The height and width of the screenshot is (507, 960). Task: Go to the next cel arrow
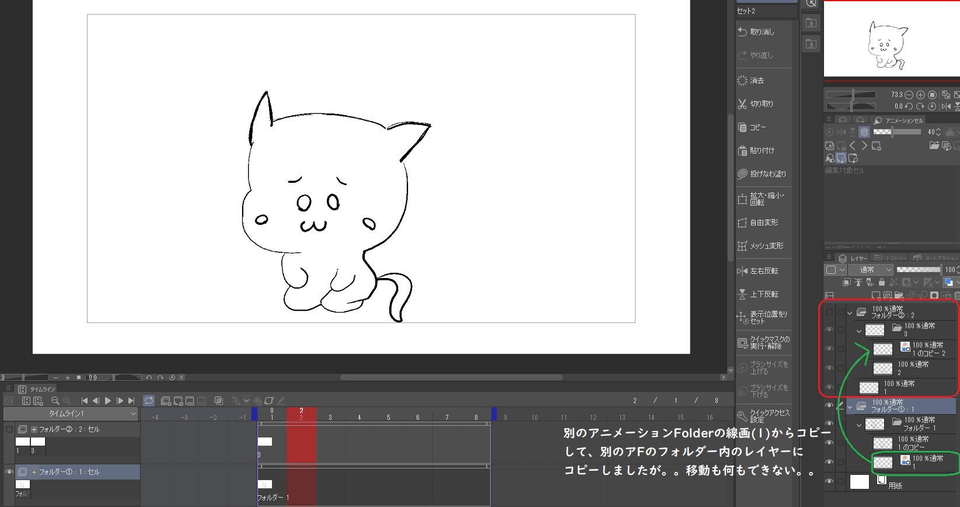(864, 146)
